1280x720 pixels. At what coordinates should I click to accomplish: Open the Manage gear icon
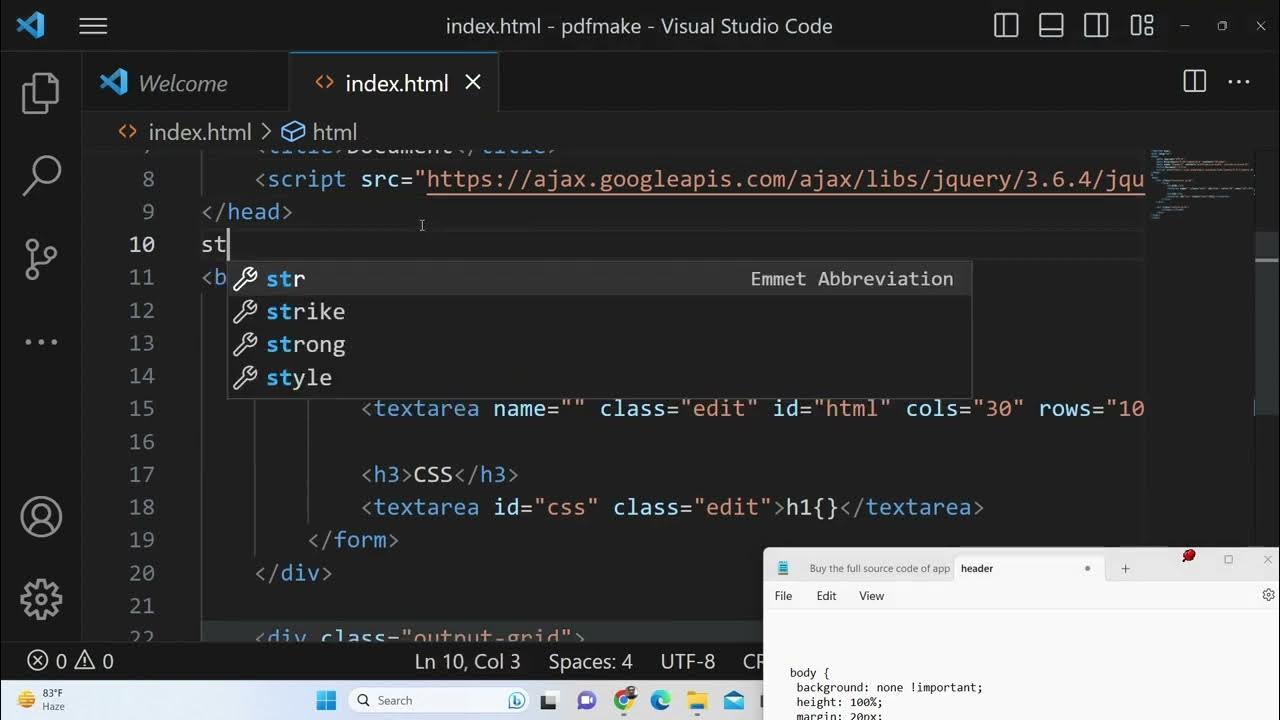coord(41,599)
